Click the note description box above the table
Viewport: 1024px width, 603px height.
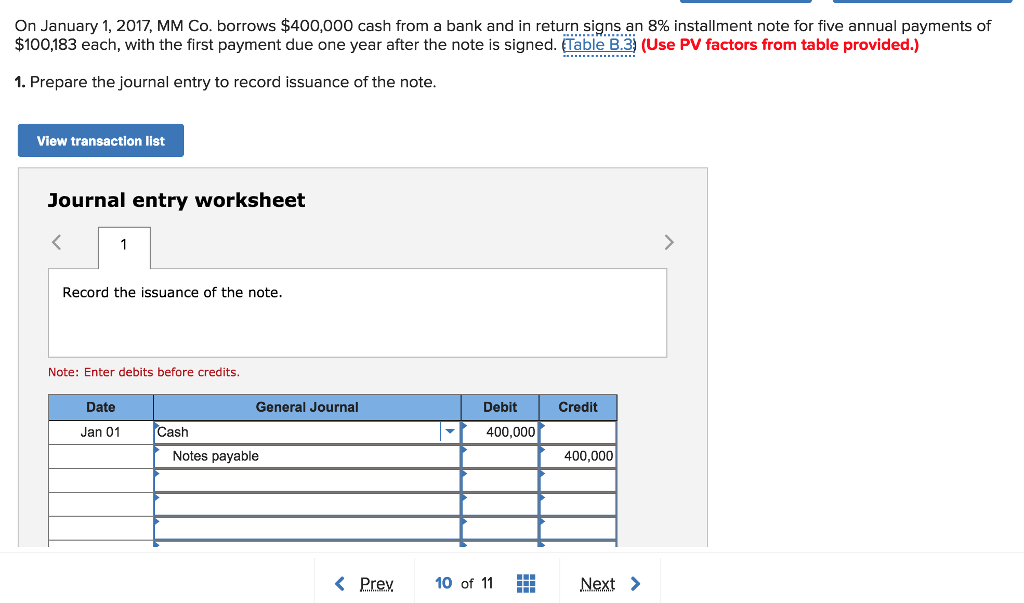tap(356, 310)
